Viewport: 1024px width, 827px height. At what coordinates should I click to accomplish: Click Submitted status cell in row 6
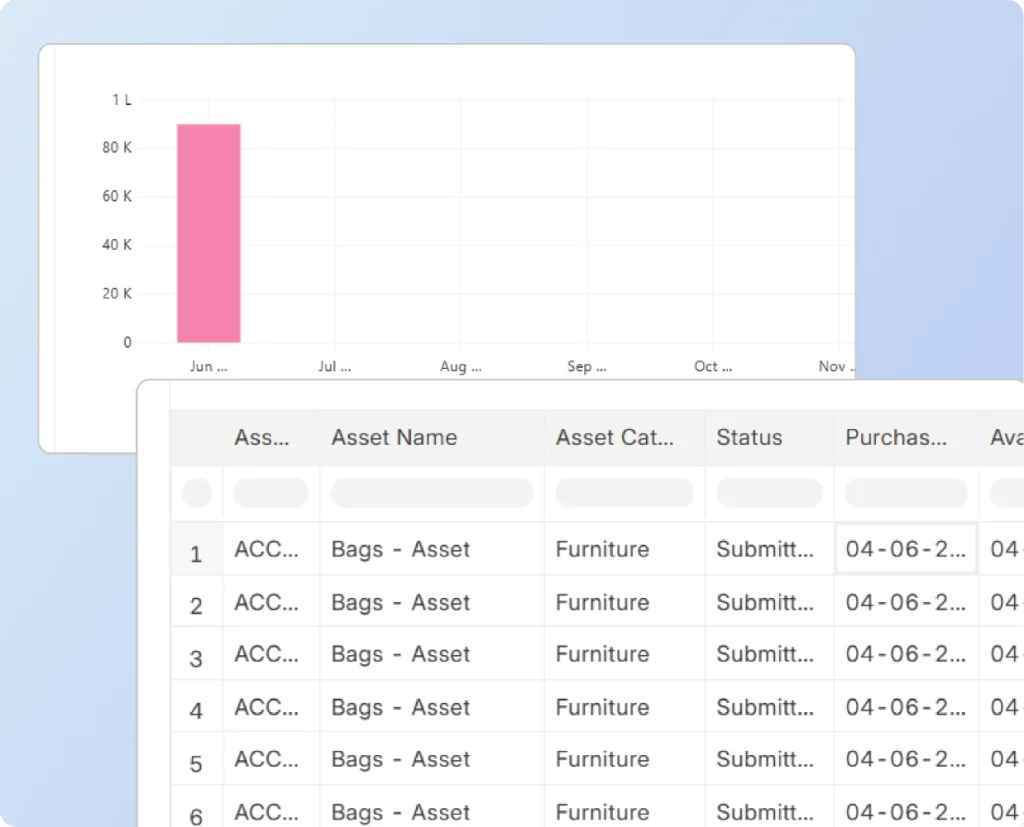click(x=765, y=812)
